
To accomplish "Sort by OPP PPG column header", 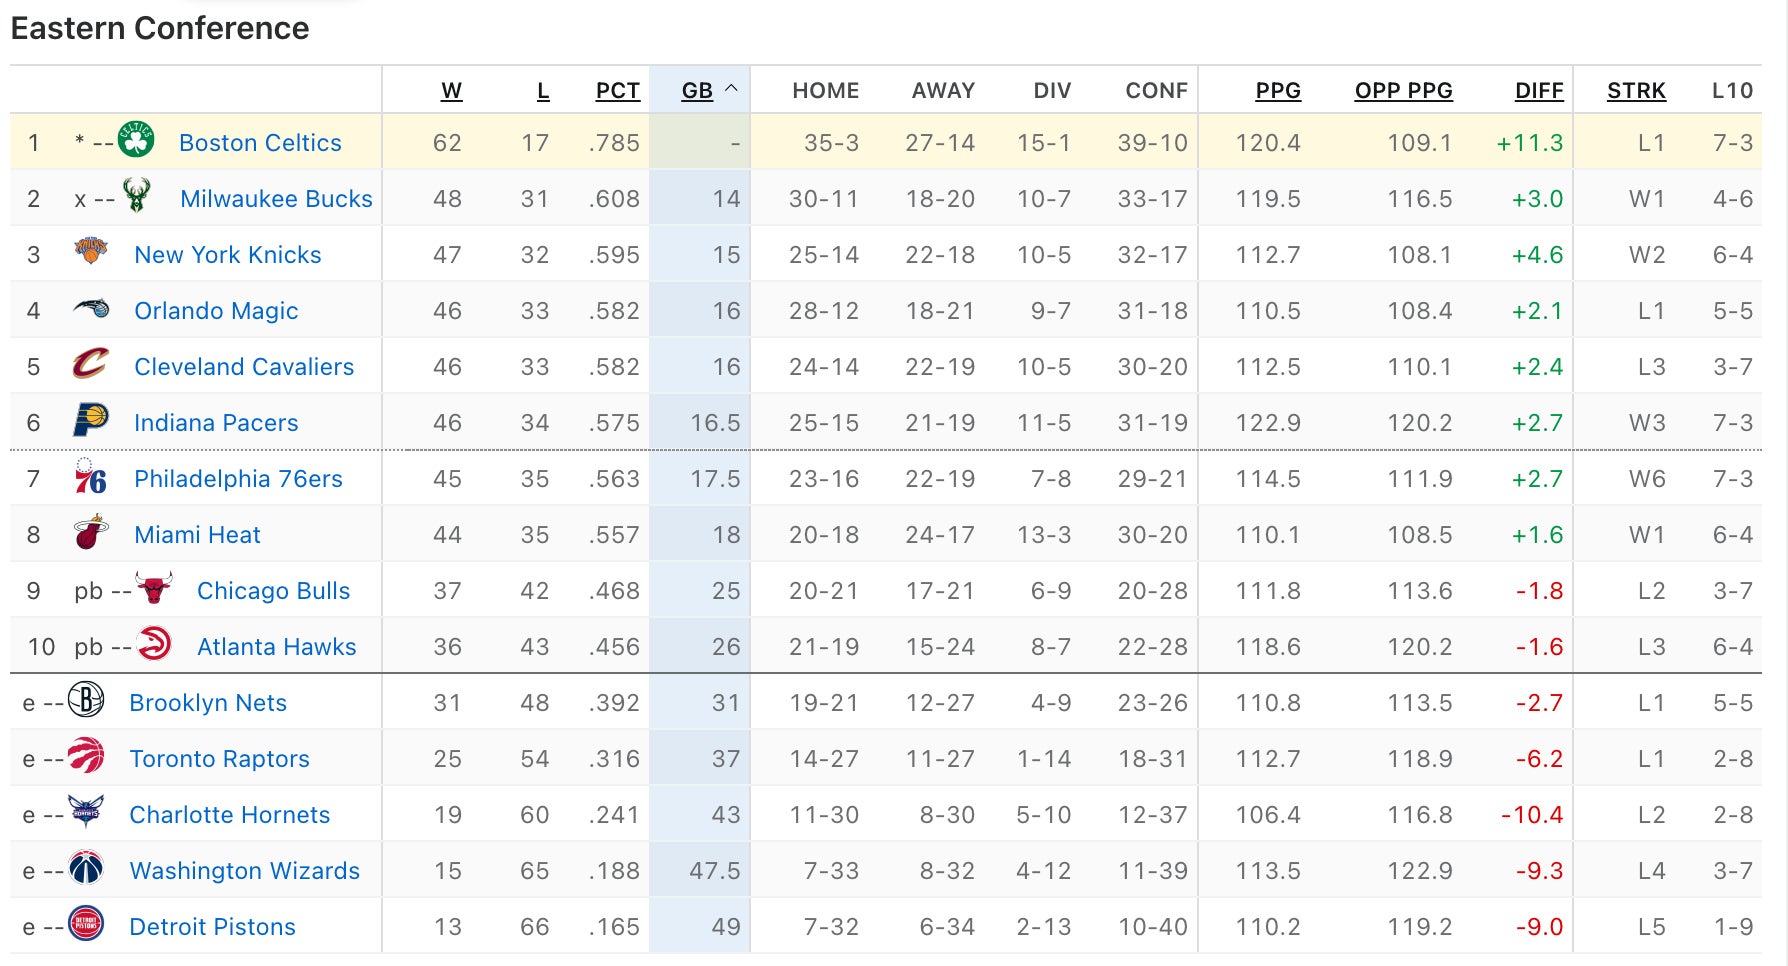I will [1403, 91].
